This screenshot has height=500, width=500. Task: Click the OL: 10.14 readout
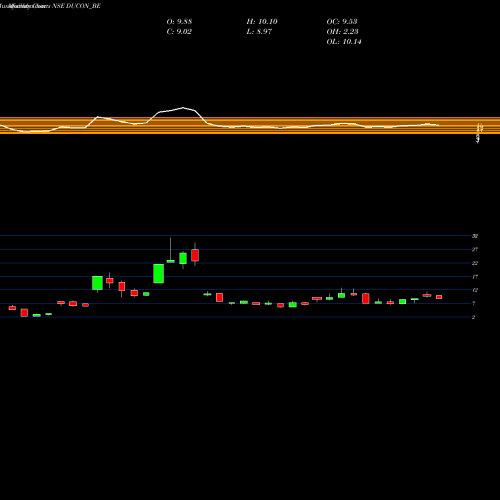pyautogui.click(x=344, y=42)
